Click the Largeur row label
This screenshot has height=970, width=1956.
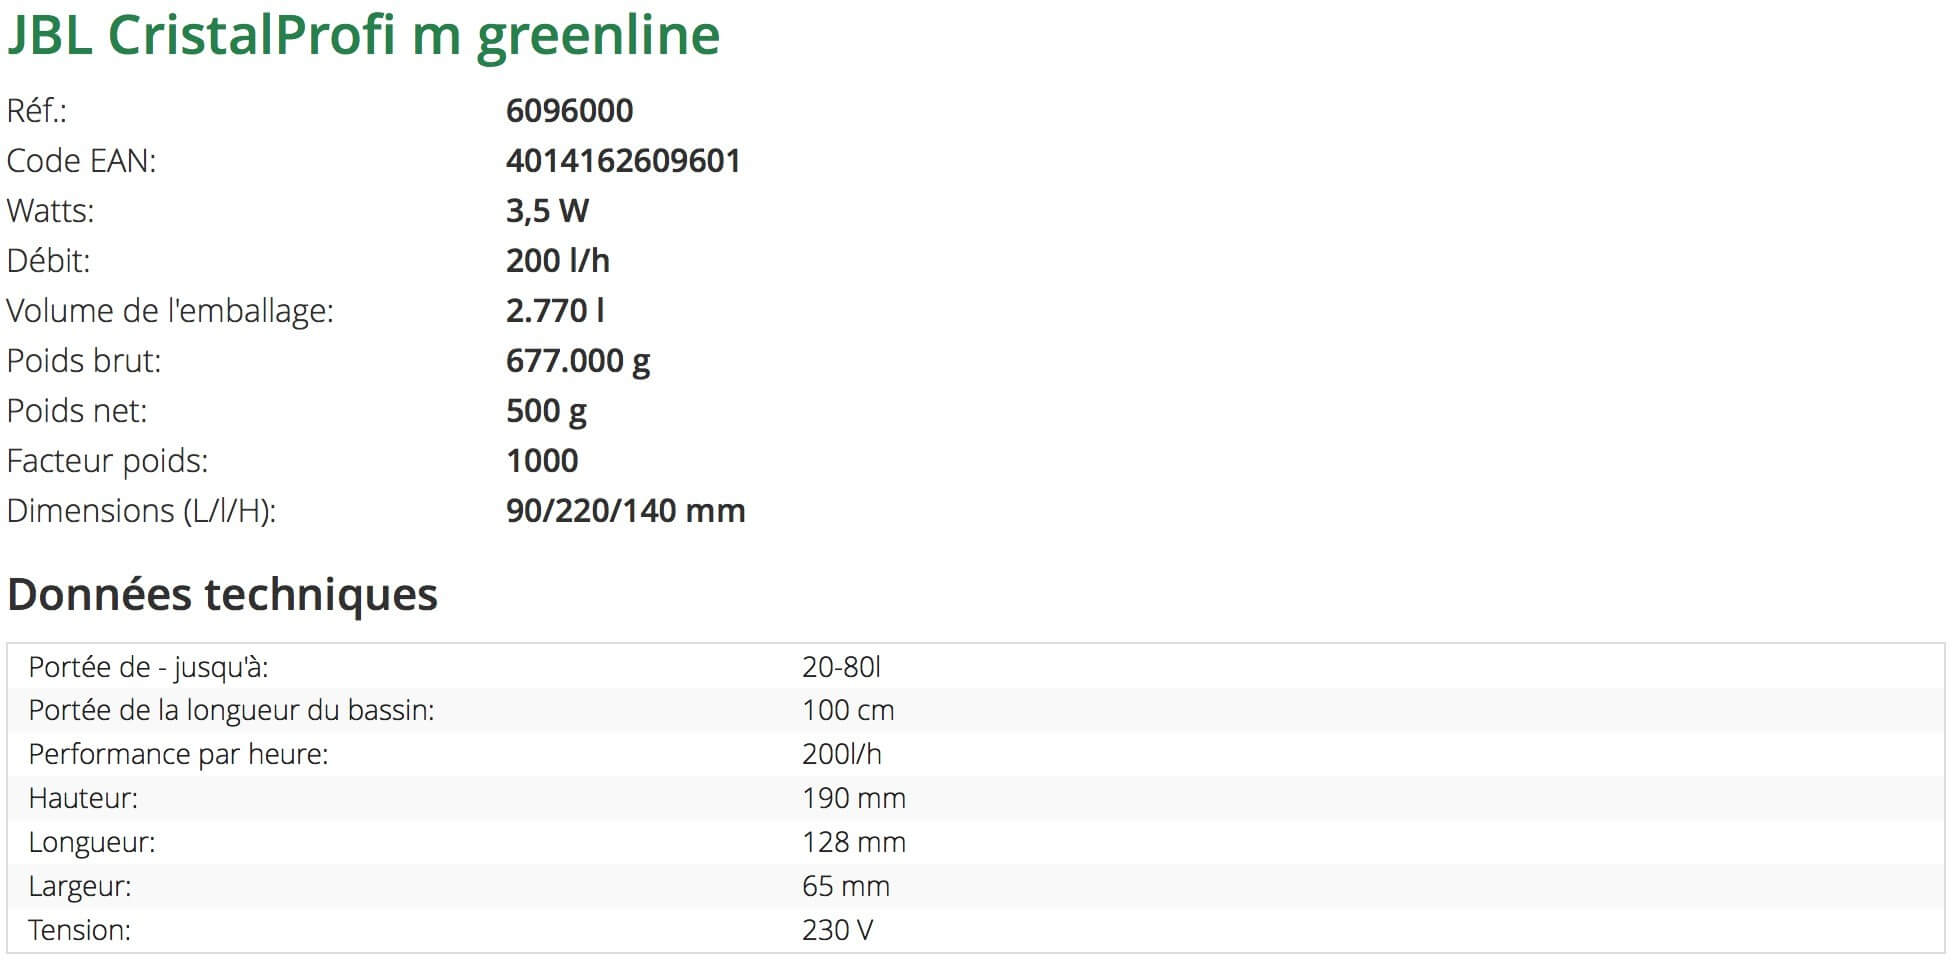(80, 887)
